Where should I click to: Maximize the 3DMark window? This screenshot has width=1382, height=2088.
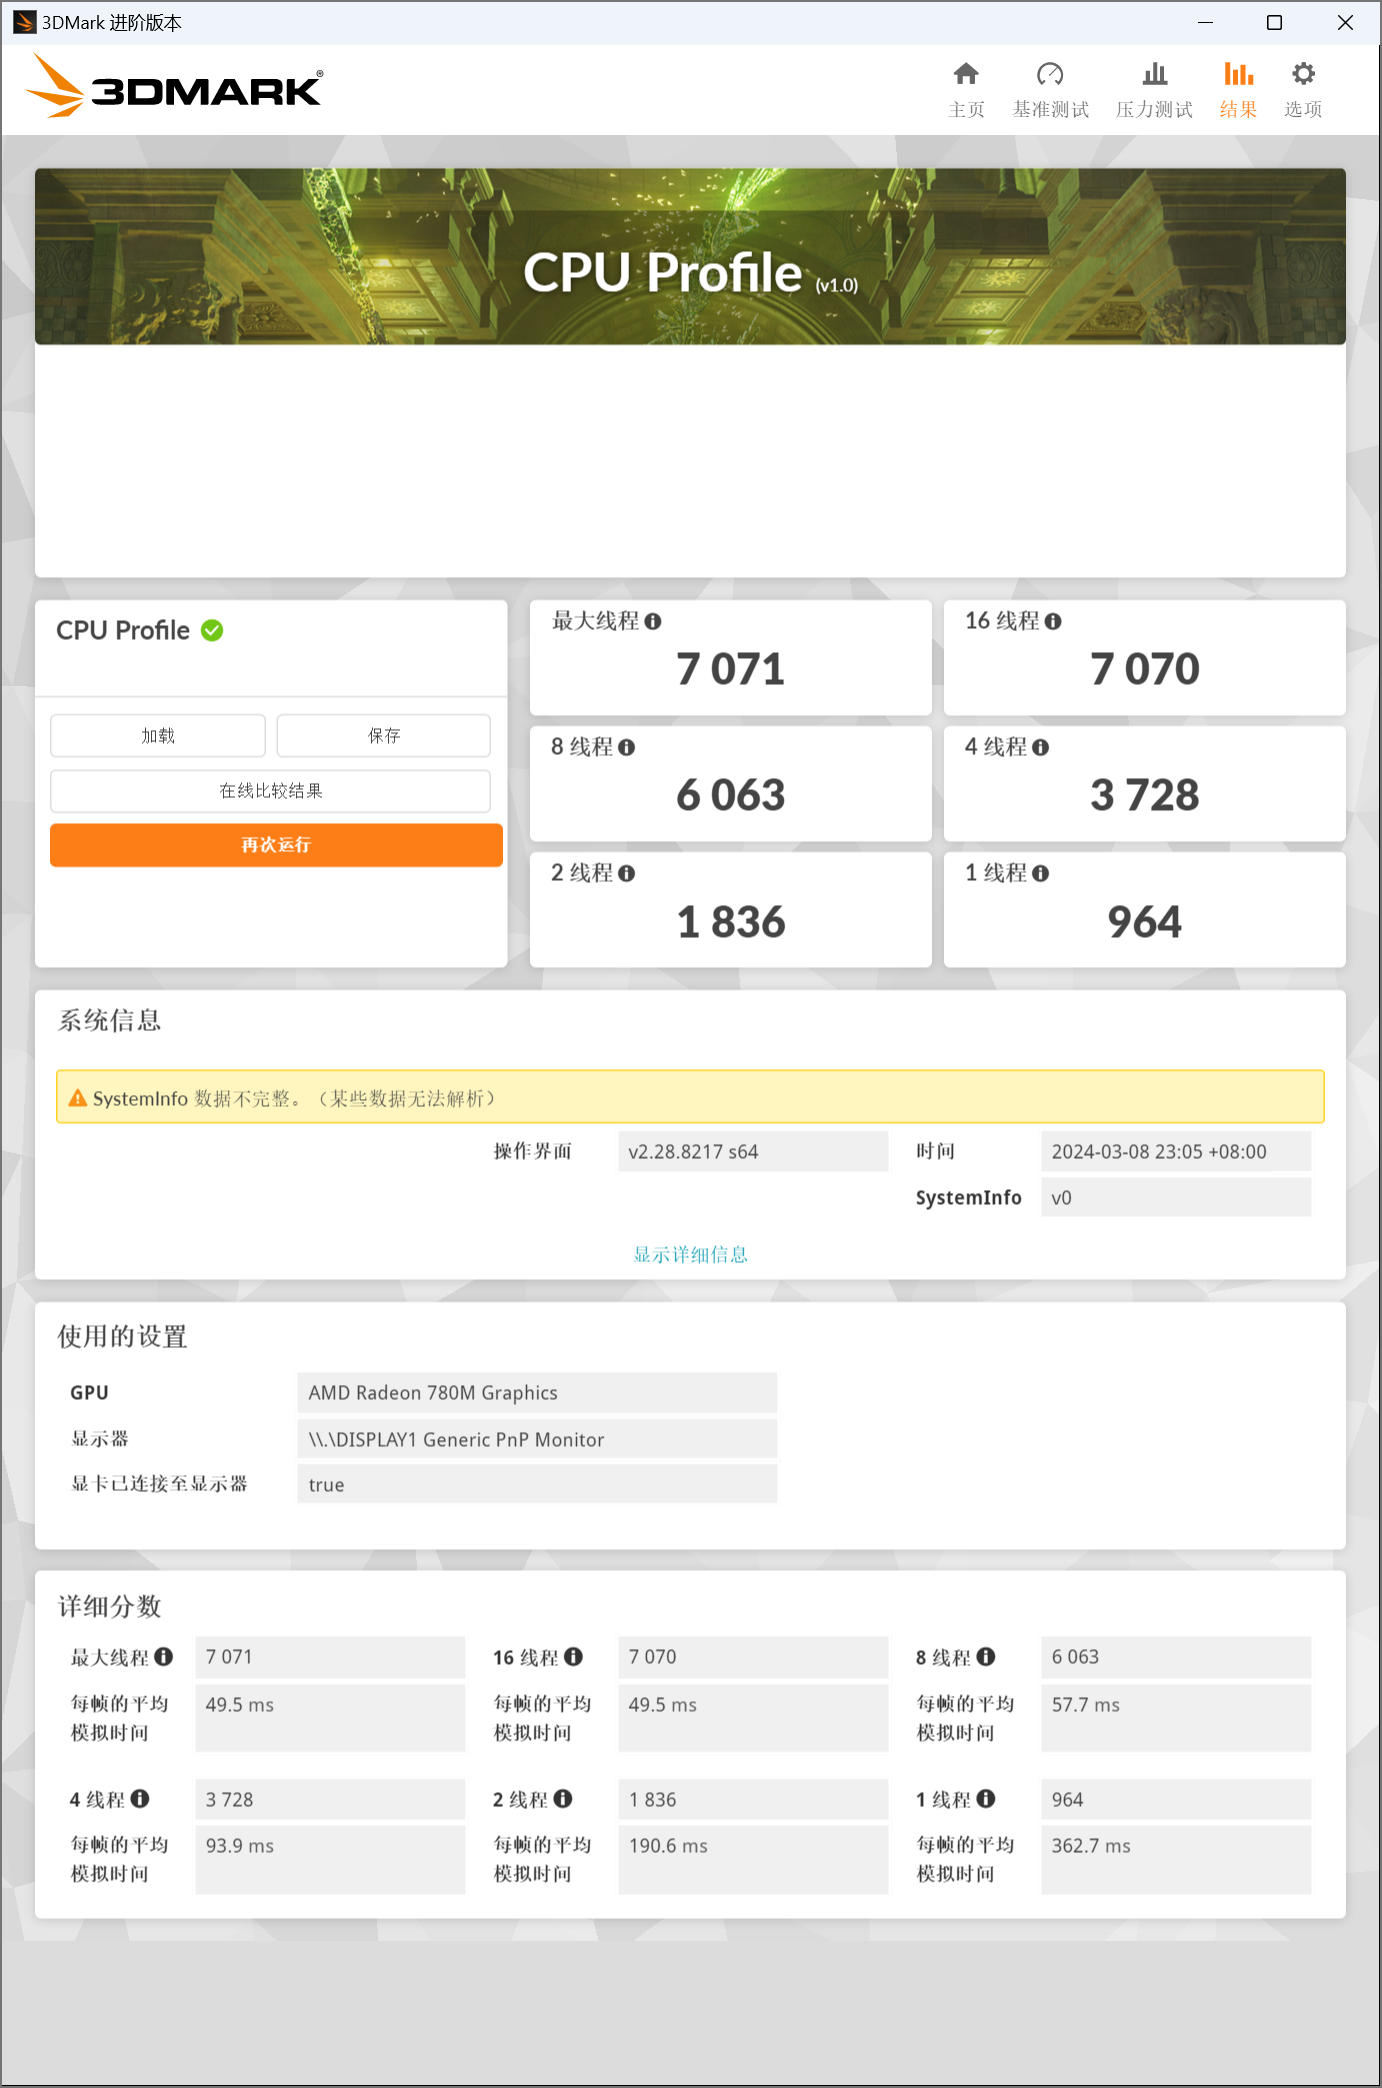coord(1274,22)
